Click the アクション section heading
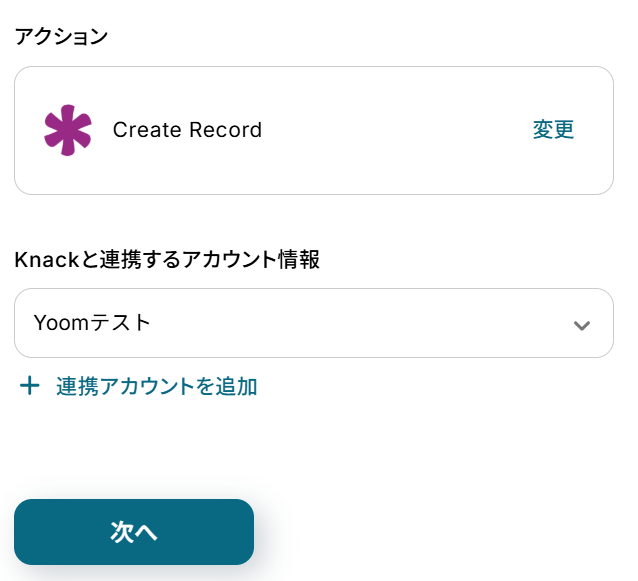 point(61,37)
